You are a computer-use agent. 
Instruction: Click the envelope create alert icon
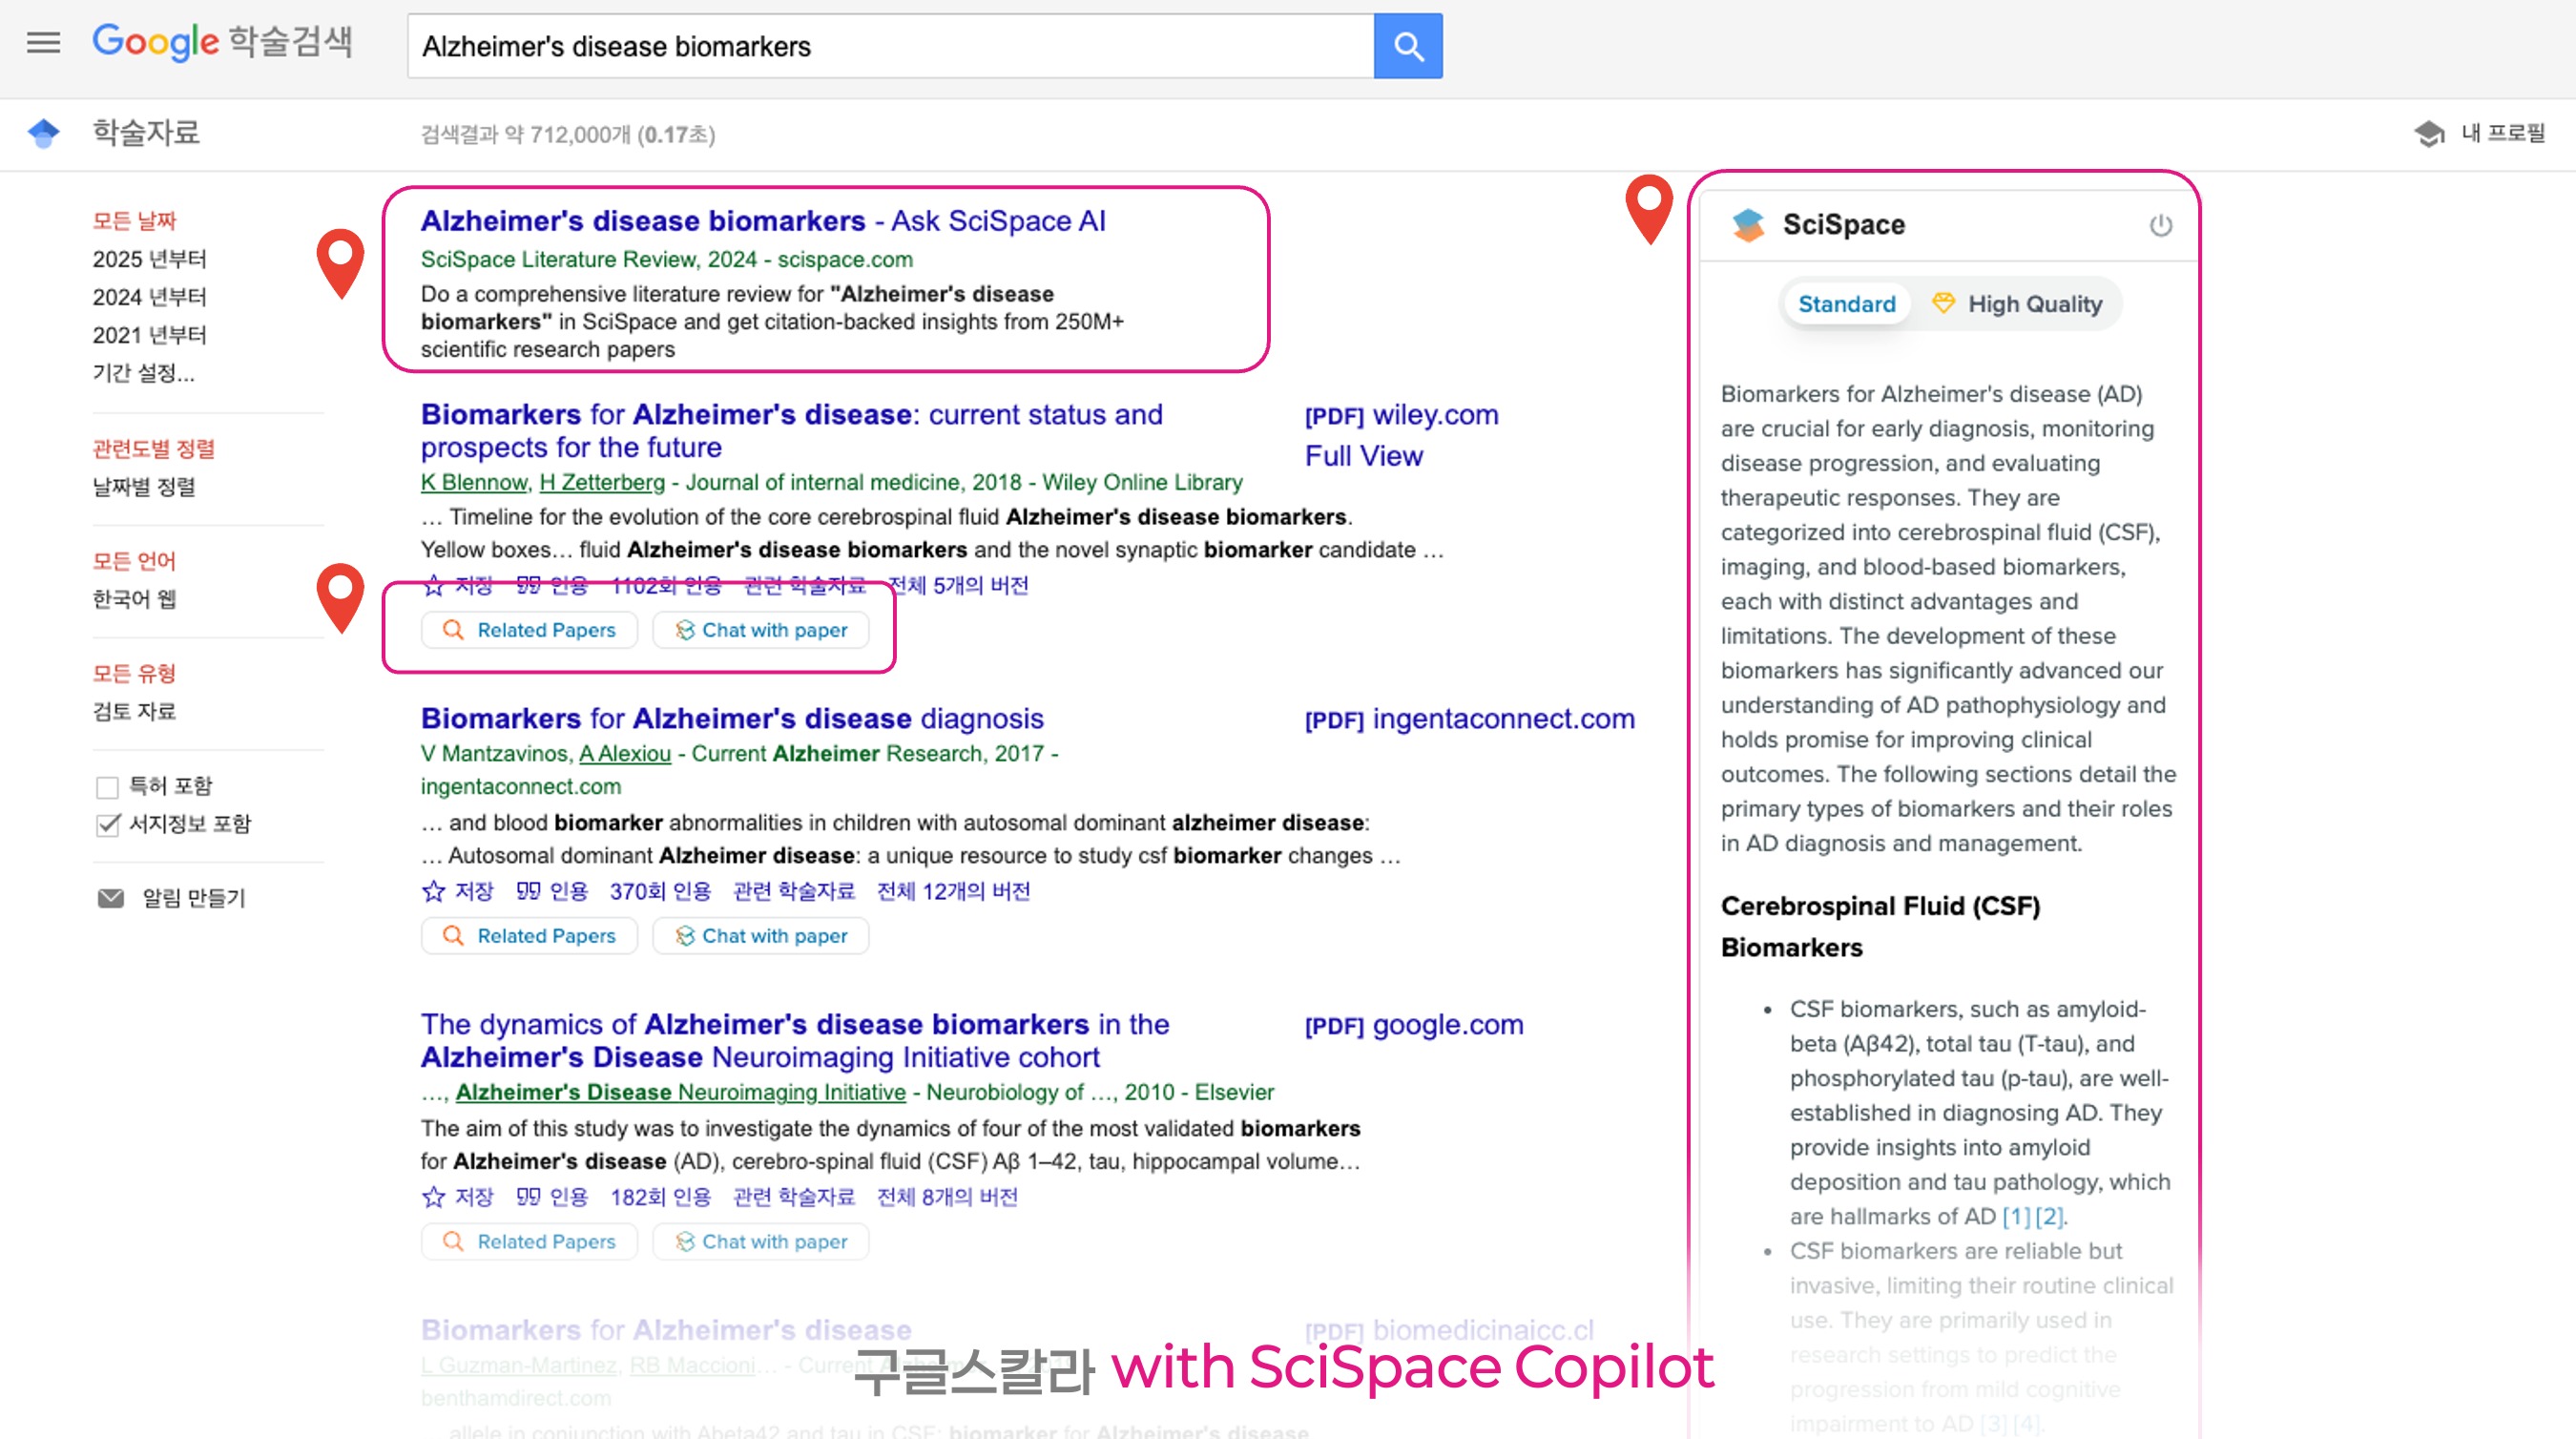click(x=110, y=898)
